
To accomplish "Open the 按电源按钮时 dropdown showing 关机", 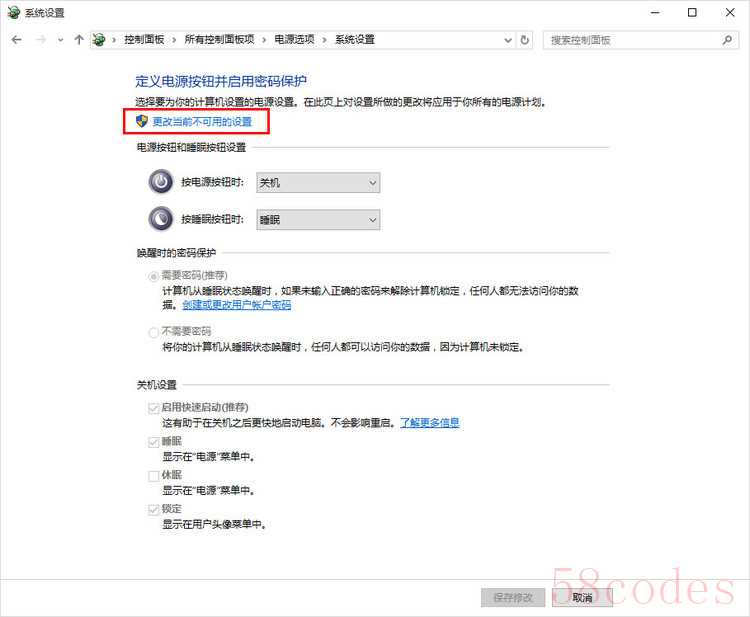I will click(x=318, y=183).
